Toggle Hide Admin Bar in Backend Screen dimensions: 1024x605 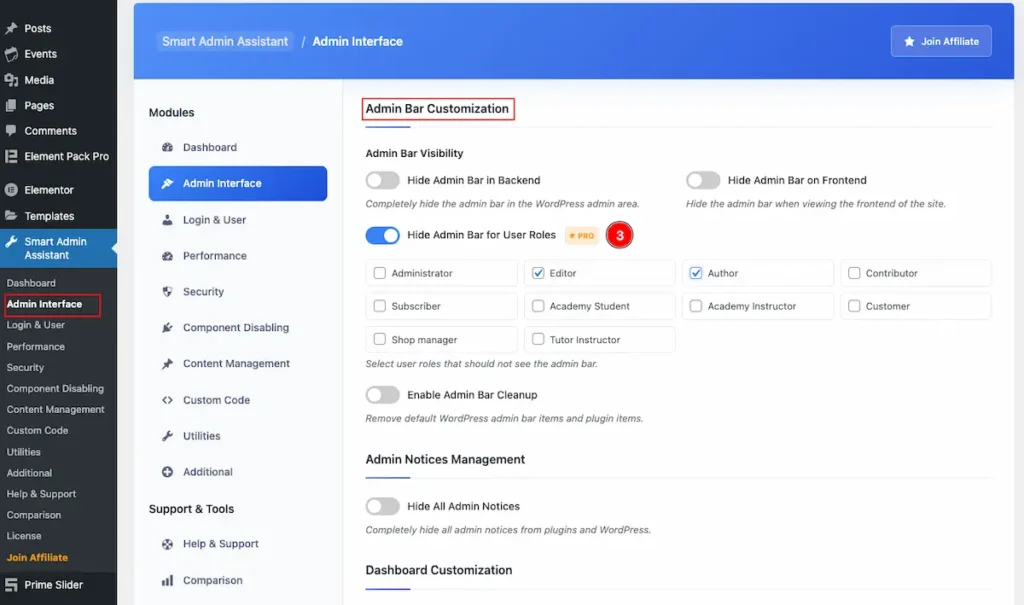point(383,180)
